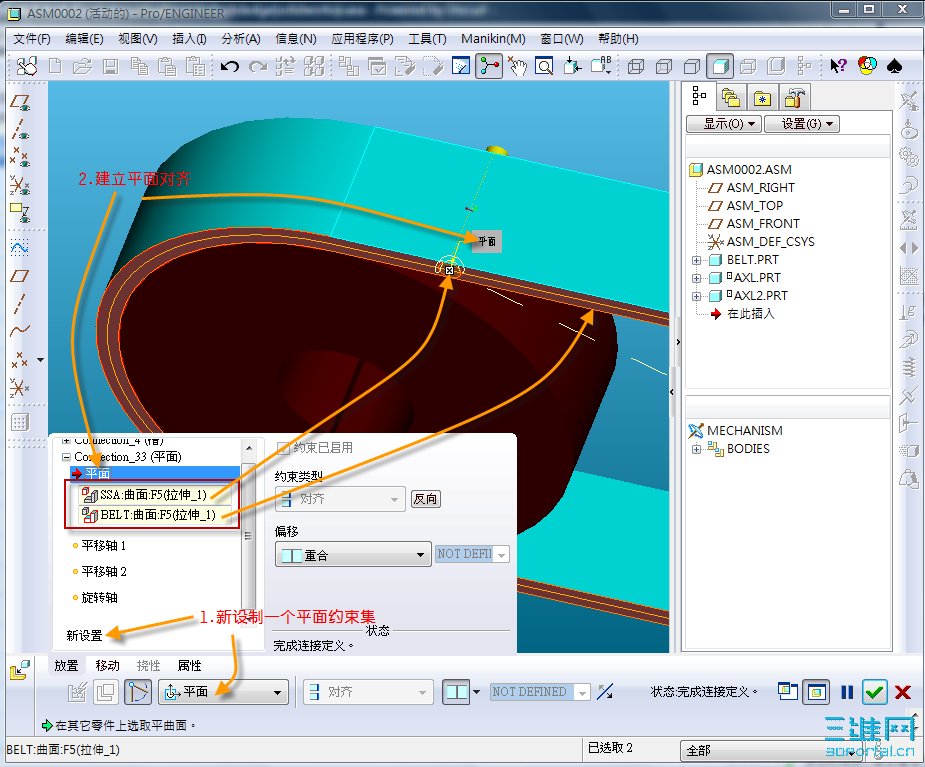Toggle show component in separate window
Screen dimensions: 925x767
(788, 691)
